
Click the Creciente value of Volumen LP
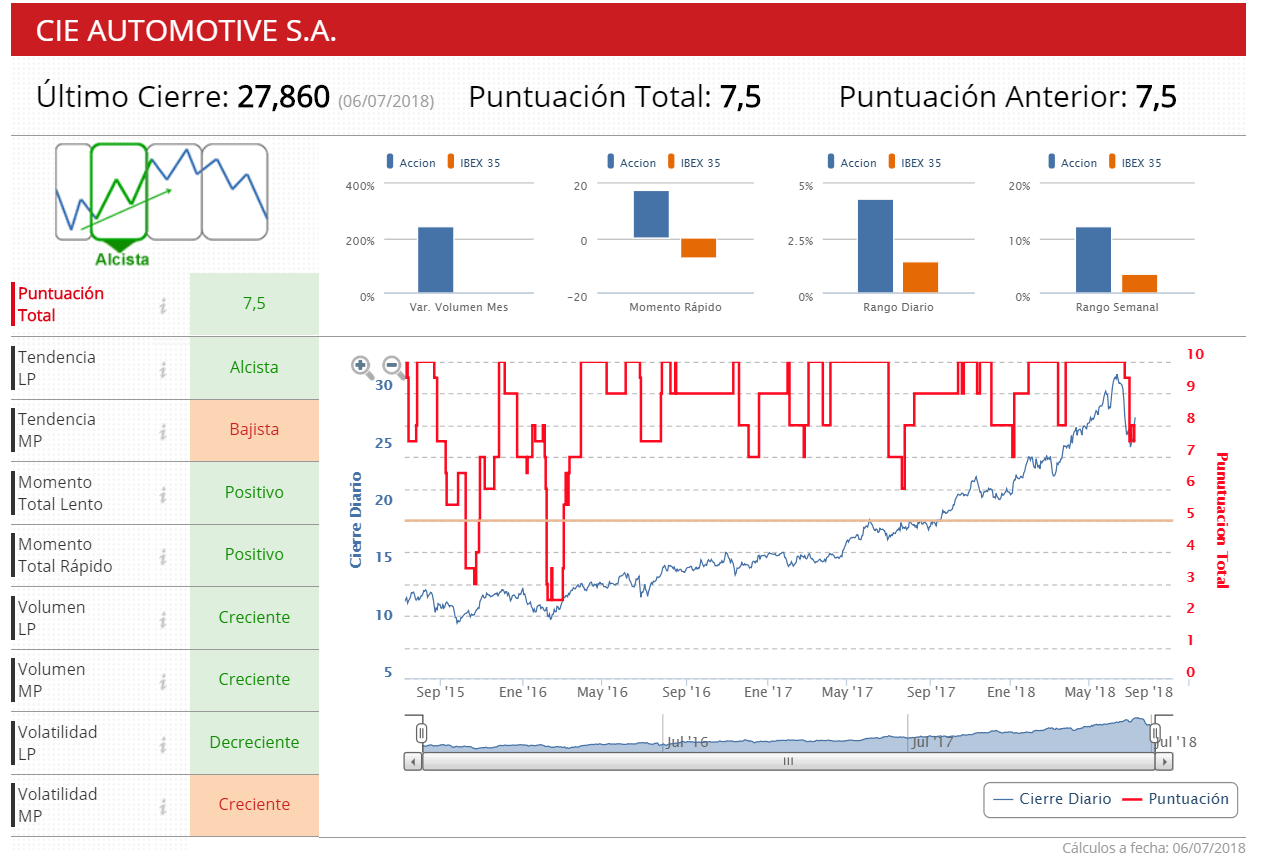click(254, 617)
